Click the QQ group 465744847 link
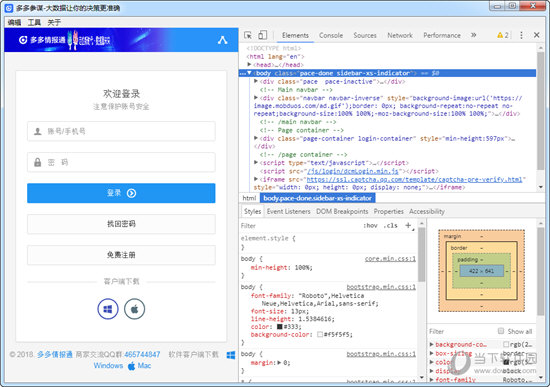Image resolution: width=550 pixels, height=387 pixels. 142,354
